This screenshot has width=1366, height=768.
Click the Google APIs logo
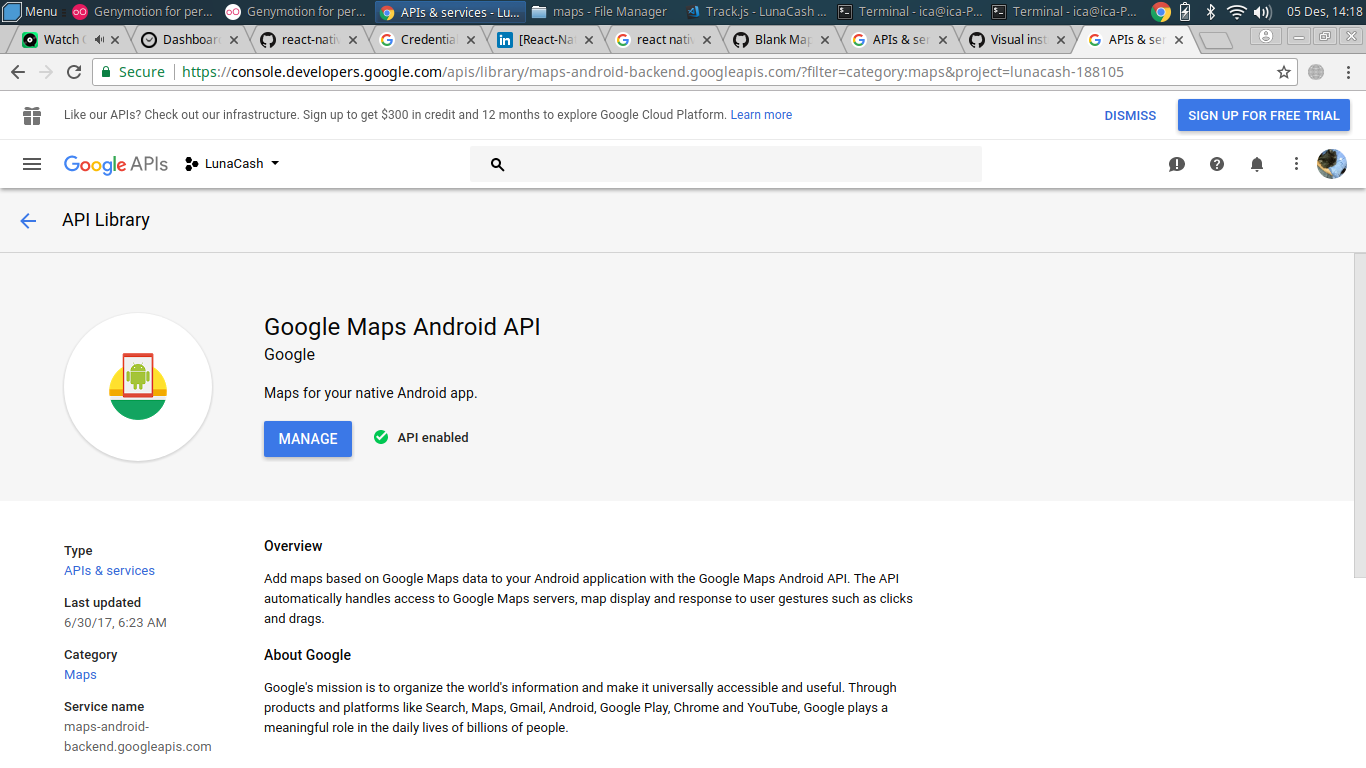[115, 164]
